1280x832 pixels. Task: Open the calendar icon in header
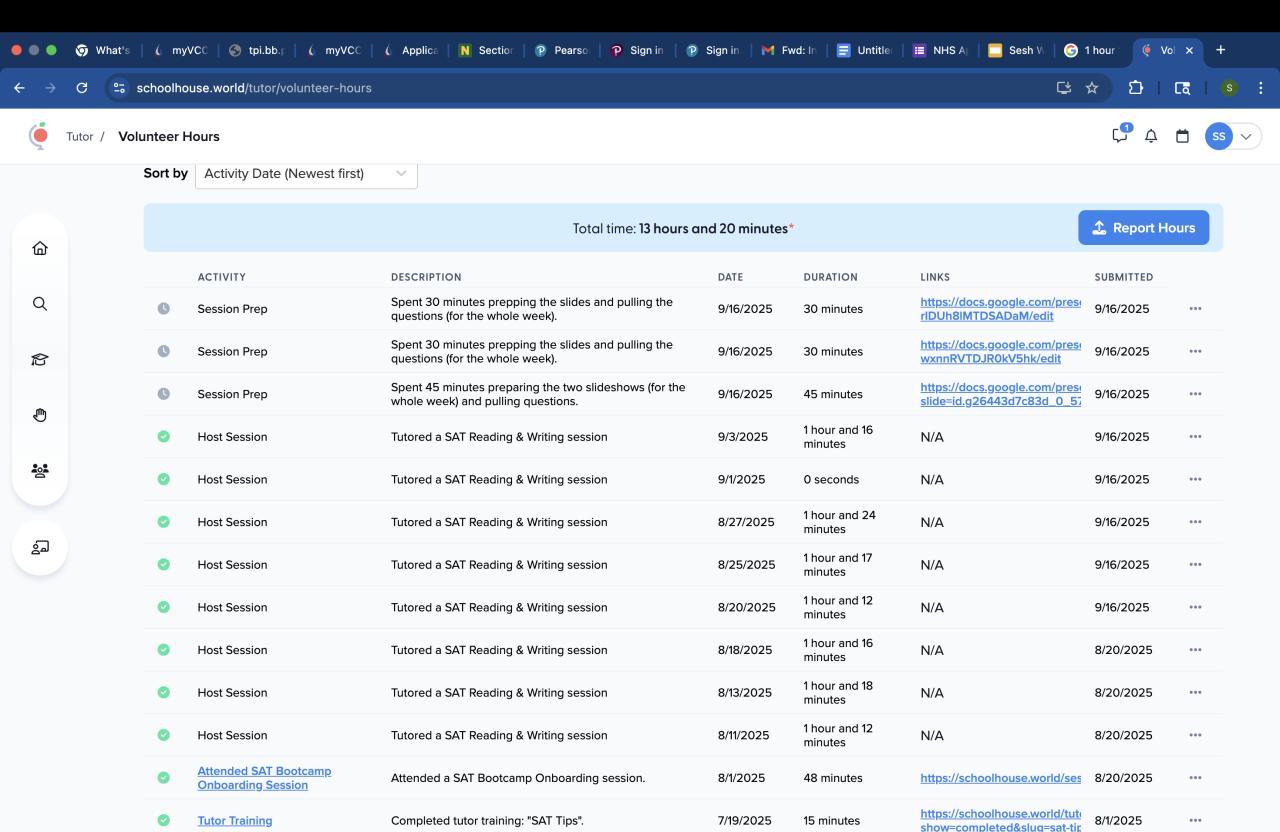(x=1182, y=136)
